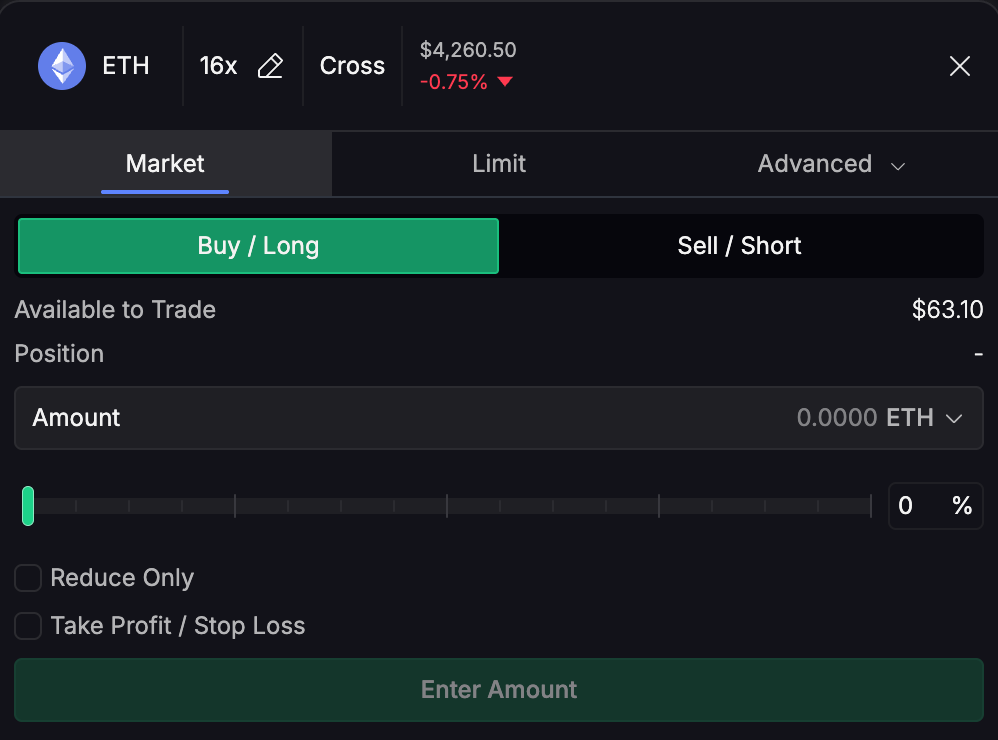Click the red downward price triangle
Image resolution: width=998 pixels, height=740 pixels.
pyautogui.click(x=505, y=82)
